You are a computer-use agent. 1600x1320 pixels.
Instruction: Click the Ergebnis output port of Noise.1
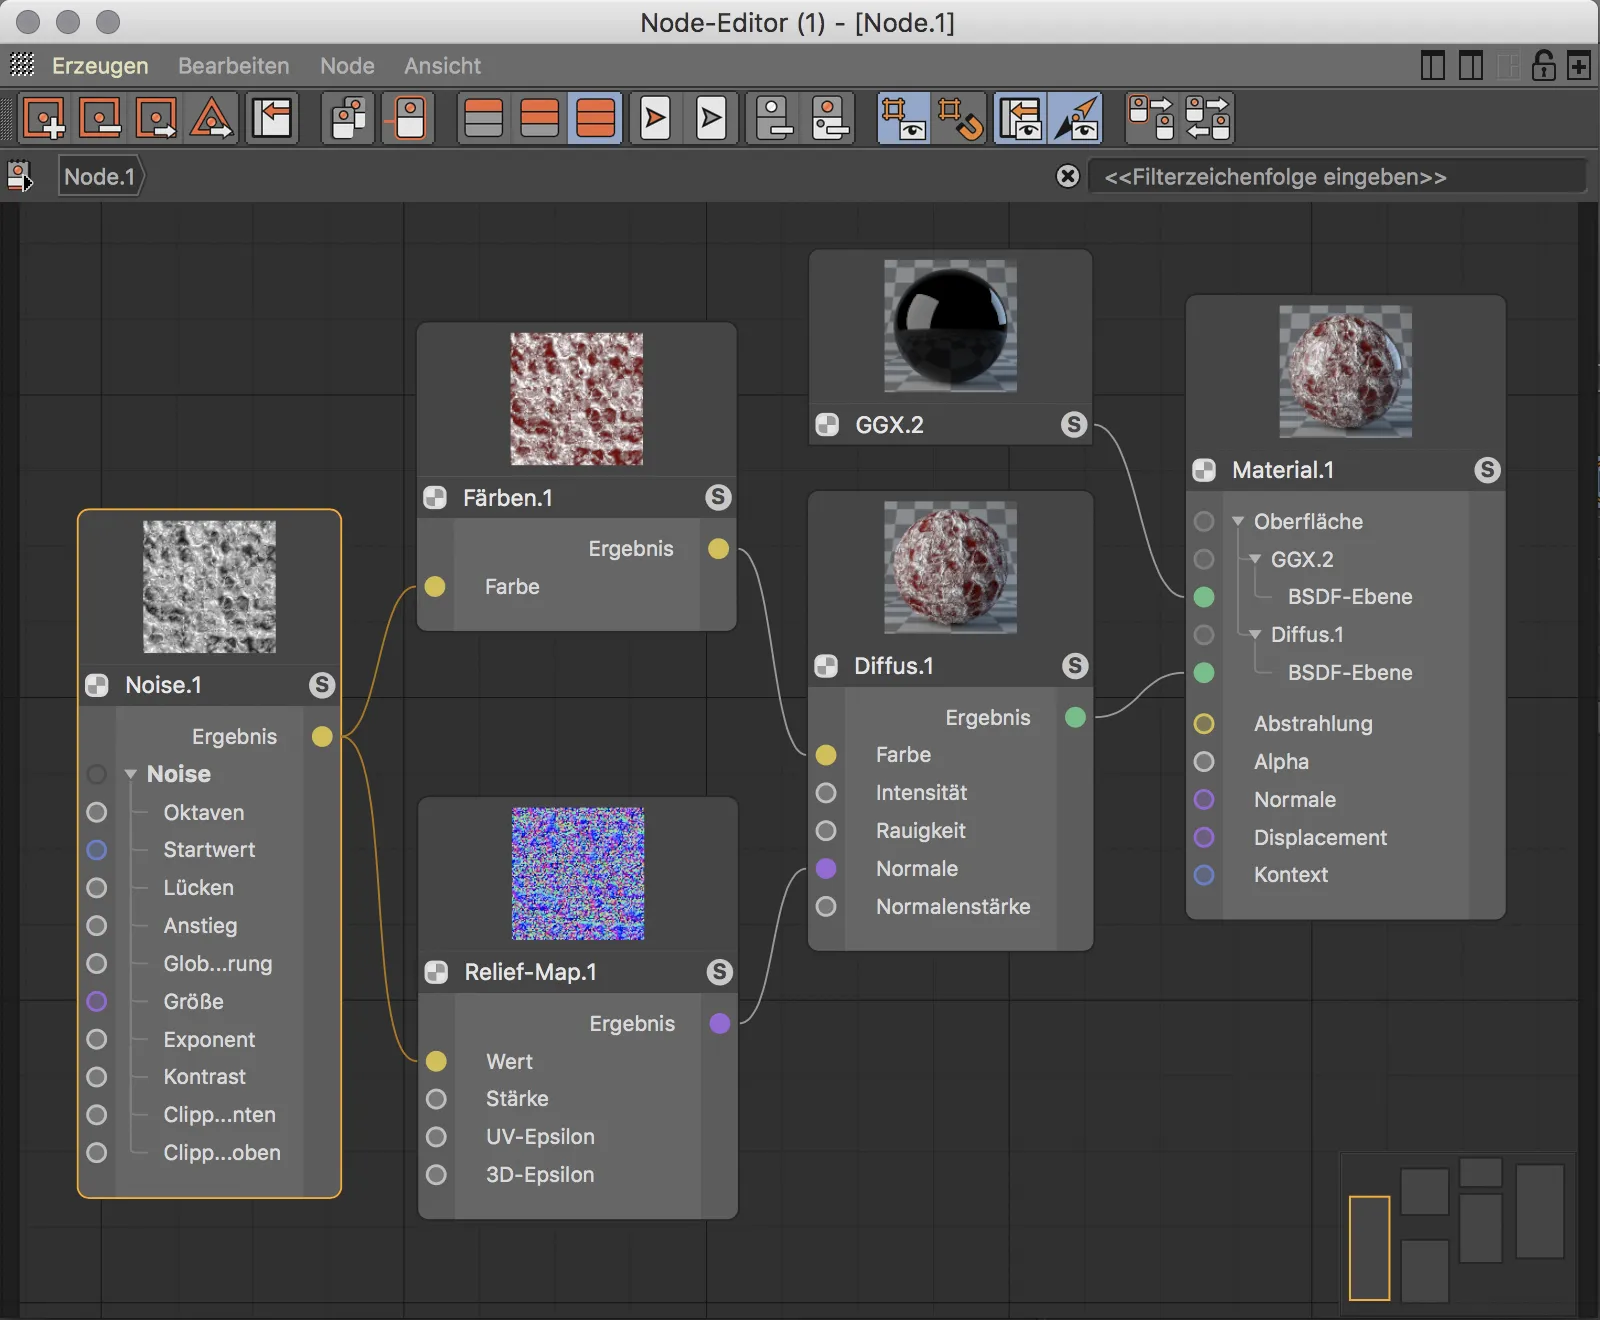[x=321, y=737]
